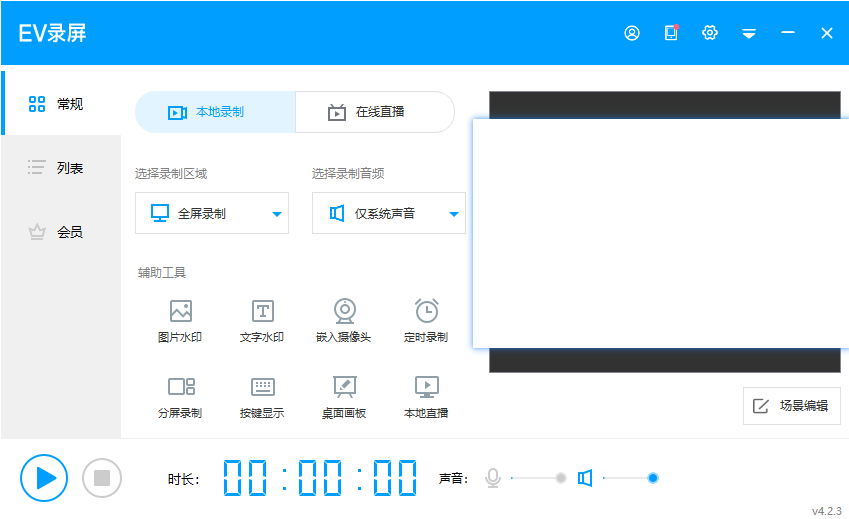Open the 会员 sidebar tab
Image resolution: width=849 pixels, height=519 pixels.
coord(61,232)
